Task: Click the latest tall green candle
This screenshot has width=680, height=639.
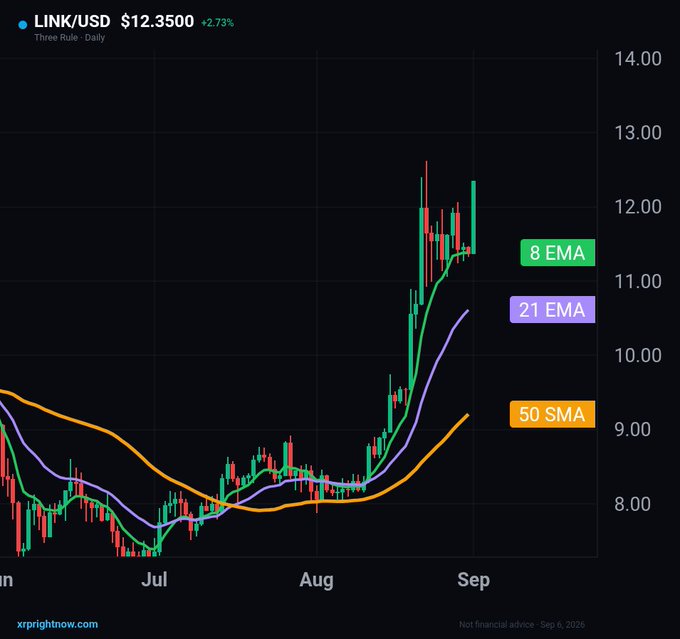Action: point(474,217)
